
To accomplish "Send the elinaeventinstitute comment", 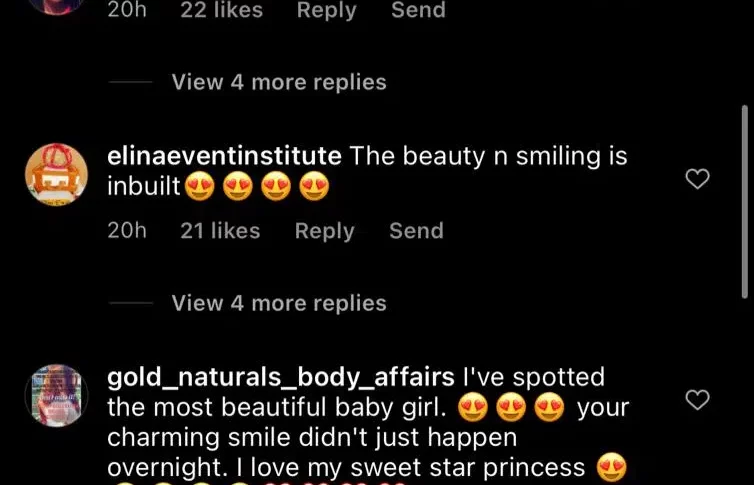I will (x=416, y=231).
